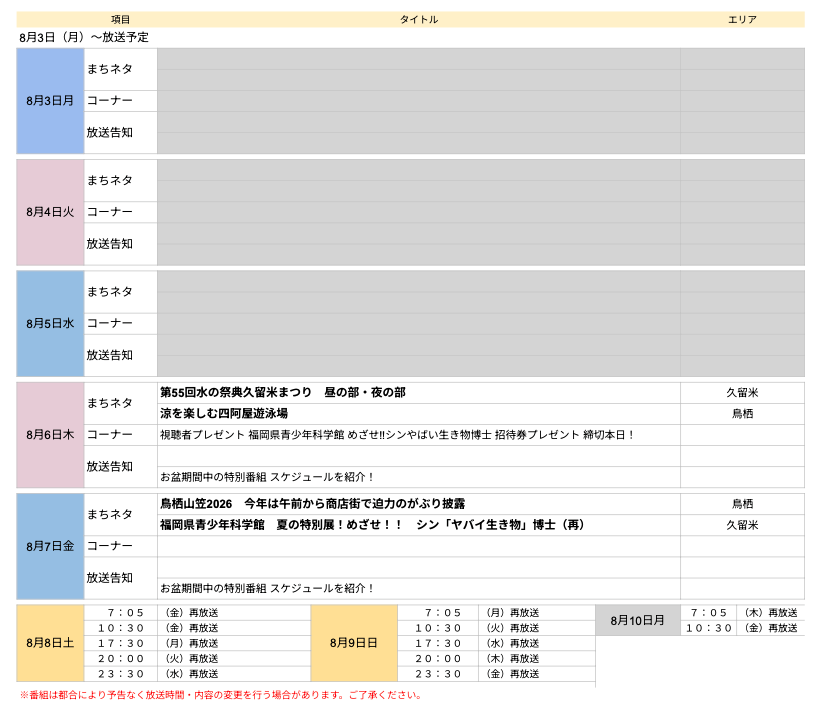Select the 8月9日日 date cell
Image resolution: width=821 pixels, height=713 pixels.
[354, 643]
